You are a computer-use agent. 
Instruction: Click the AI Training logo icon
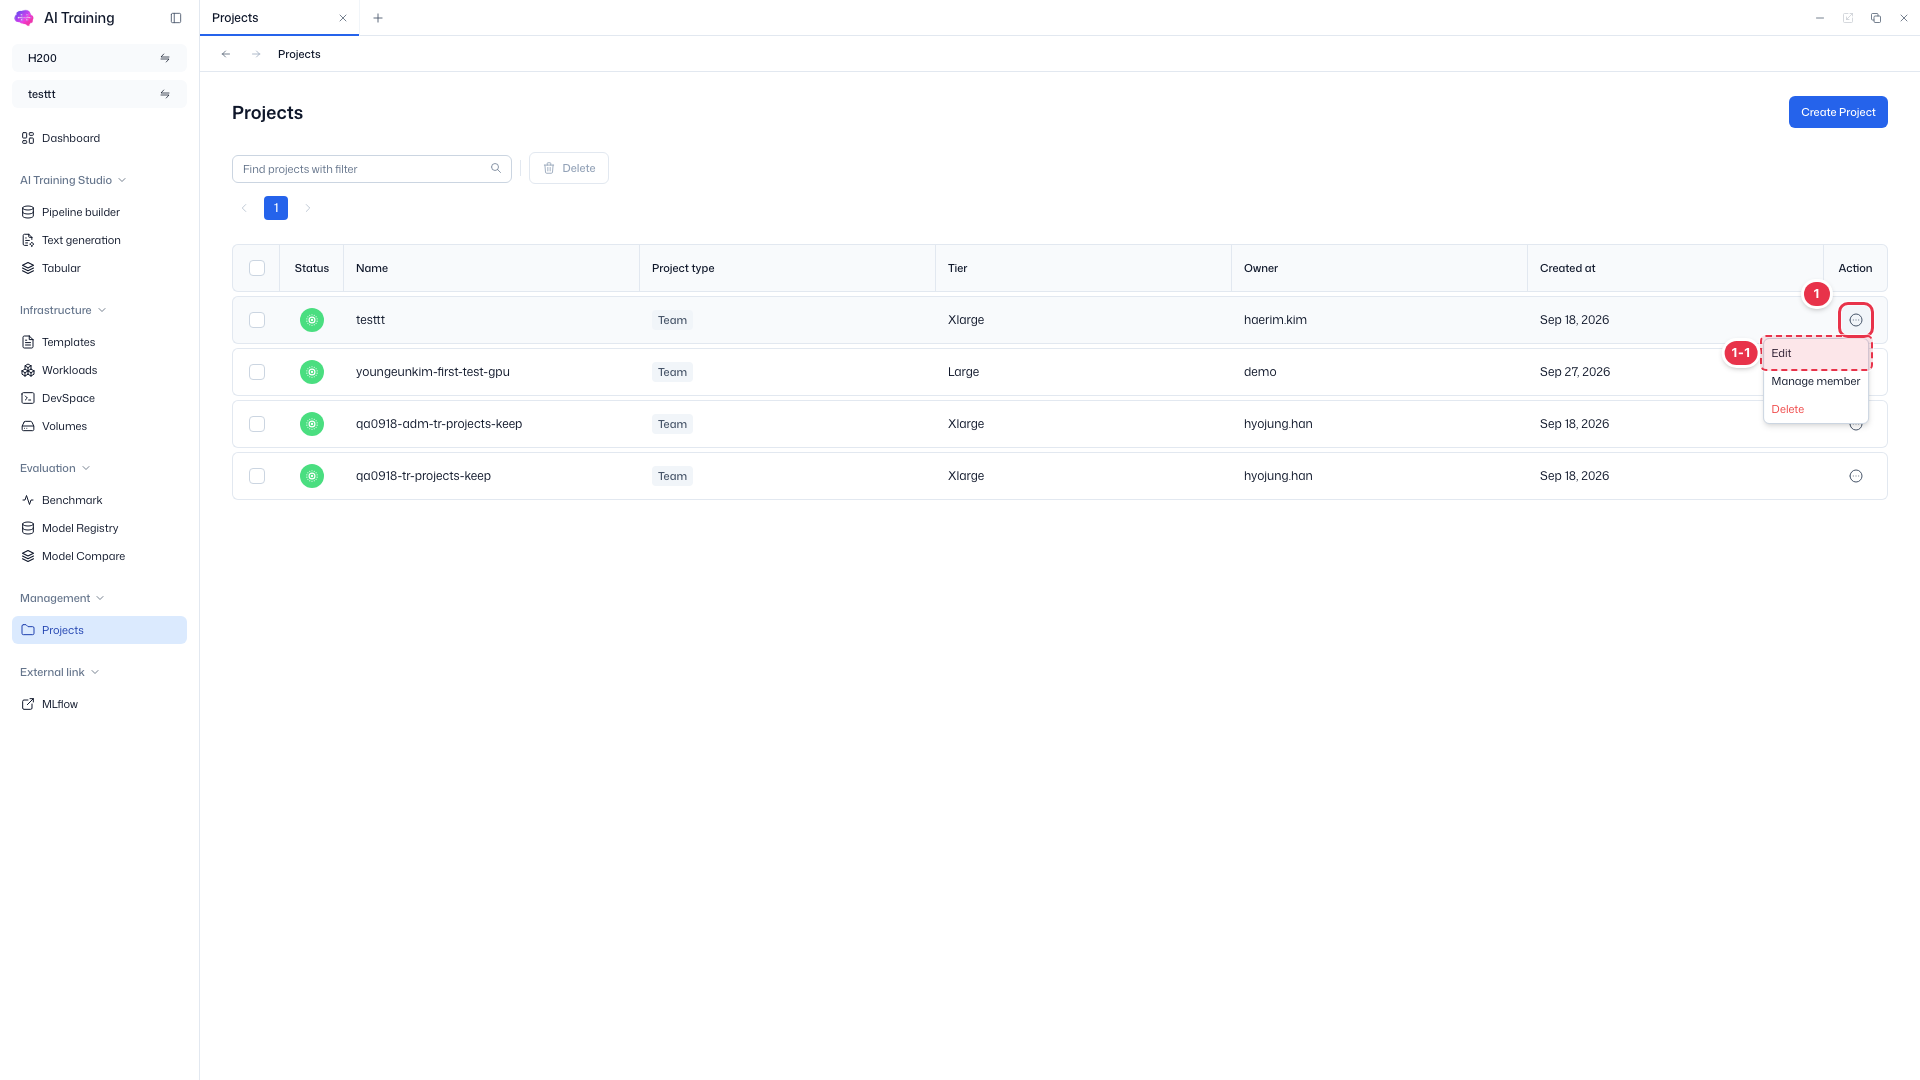pyautogui.click(x=24, y=18)
